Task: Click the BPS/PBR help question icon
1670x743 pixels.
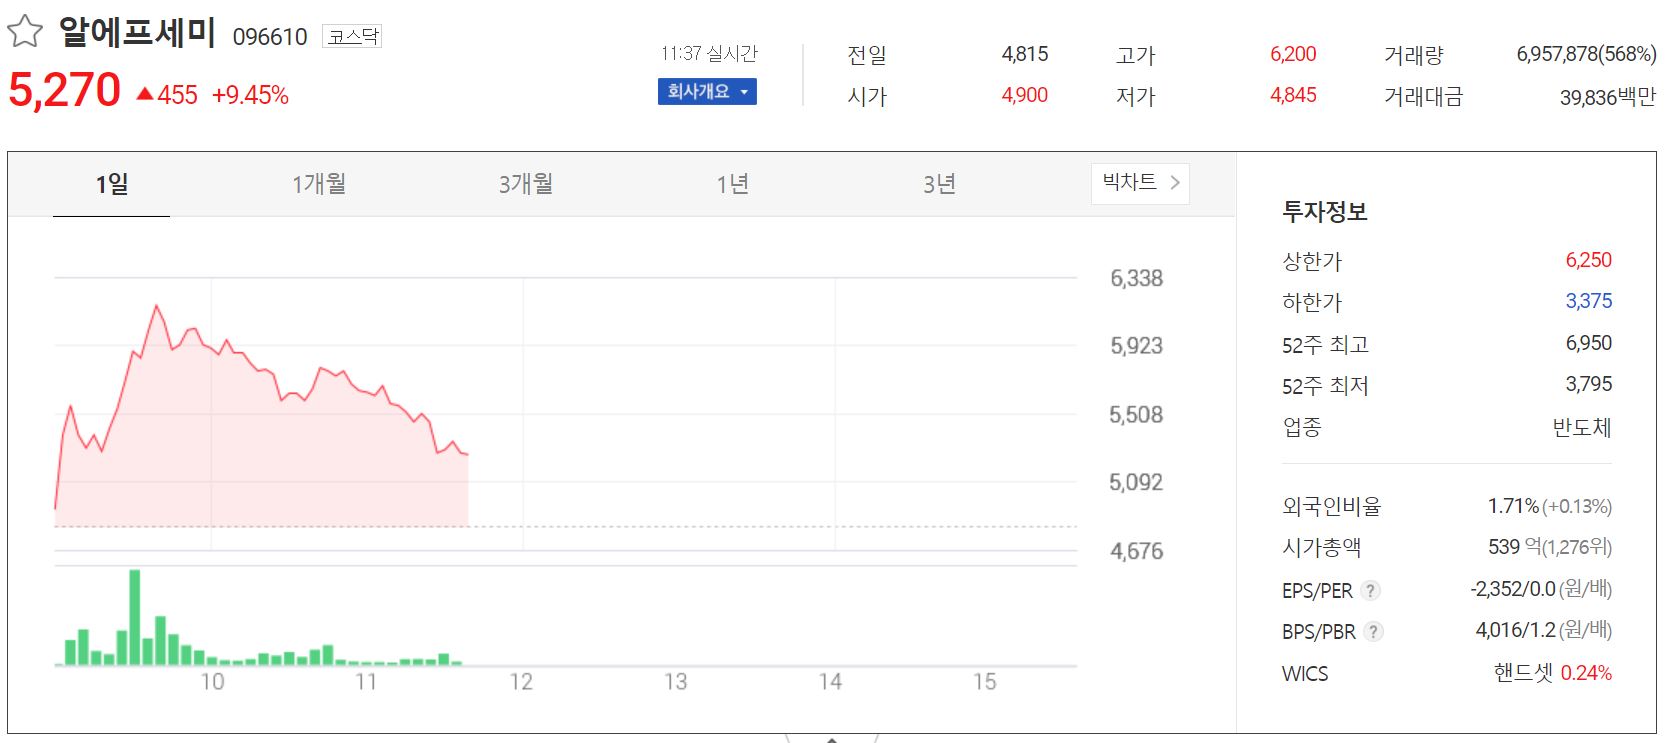Action: tap(1374, 631)
